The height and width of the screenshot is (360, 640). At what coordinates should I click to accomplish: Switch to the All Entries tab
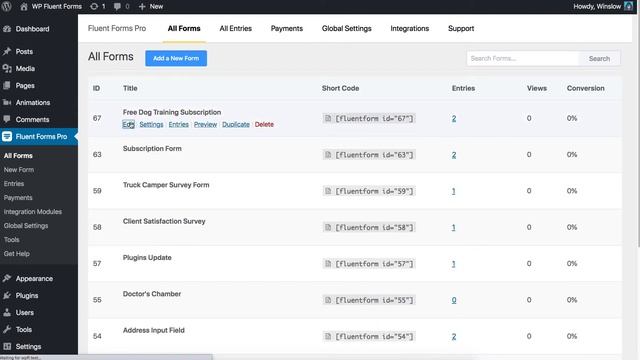(236, 29)
